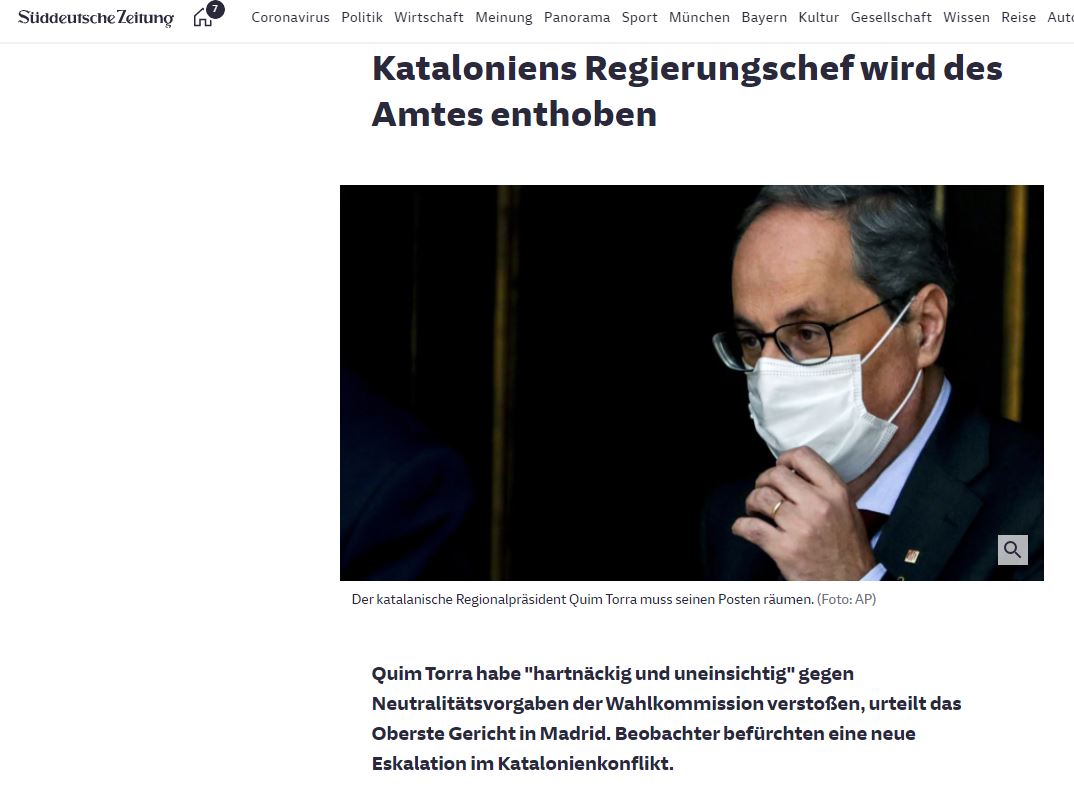This screenshot has height=787, width=1074.
Task: Go to the Wissen section
Action: click(x=966, y=17)
